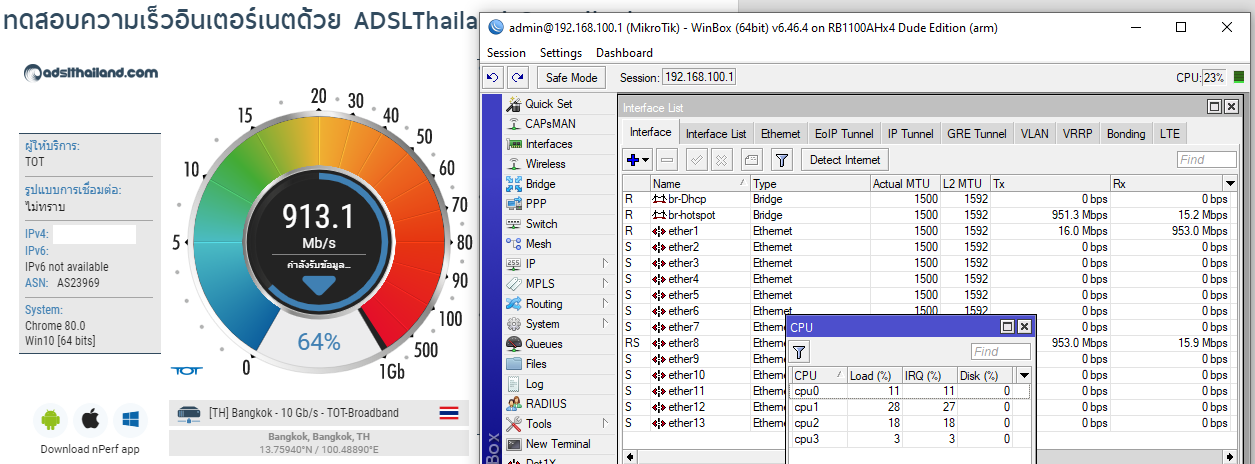Click the Windows app download icon

(129, 418)
